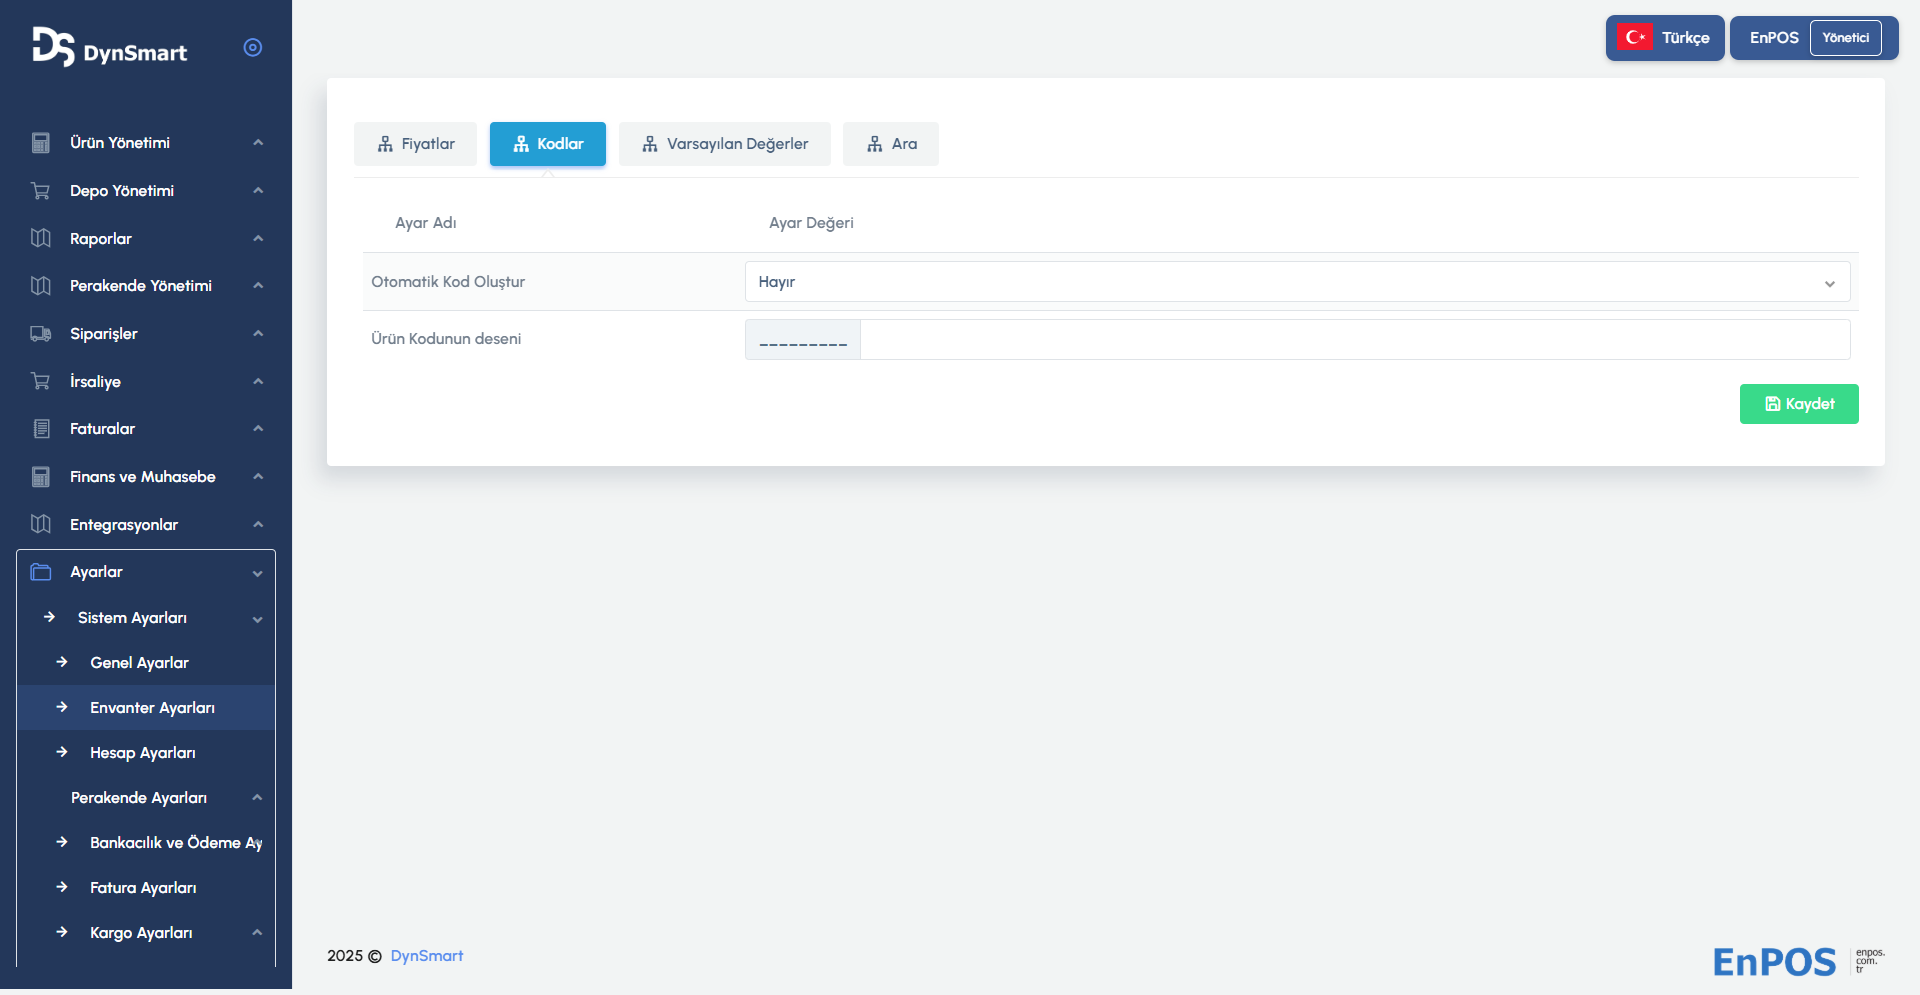1920x995 pixels.
Task: Click the Ürün Yönetimi calculator icon
Action: coord(41,143)
